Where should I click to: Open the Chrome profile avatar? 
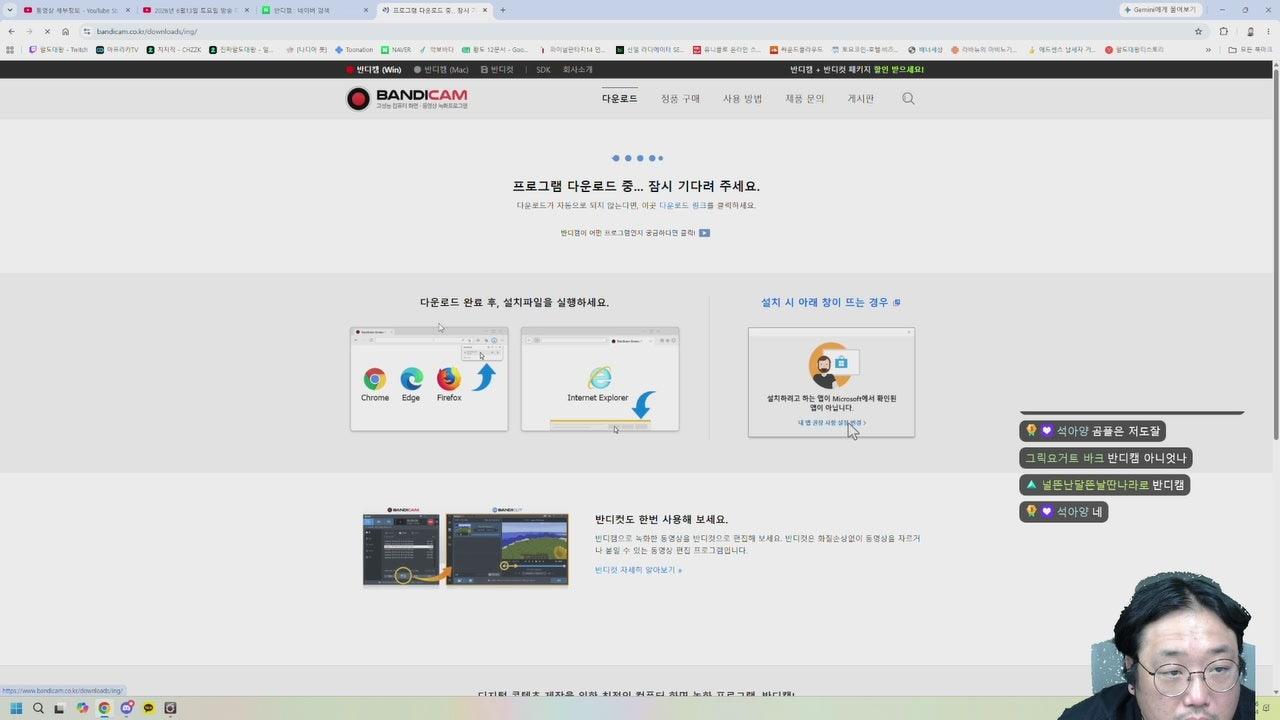coord(1250,31)
